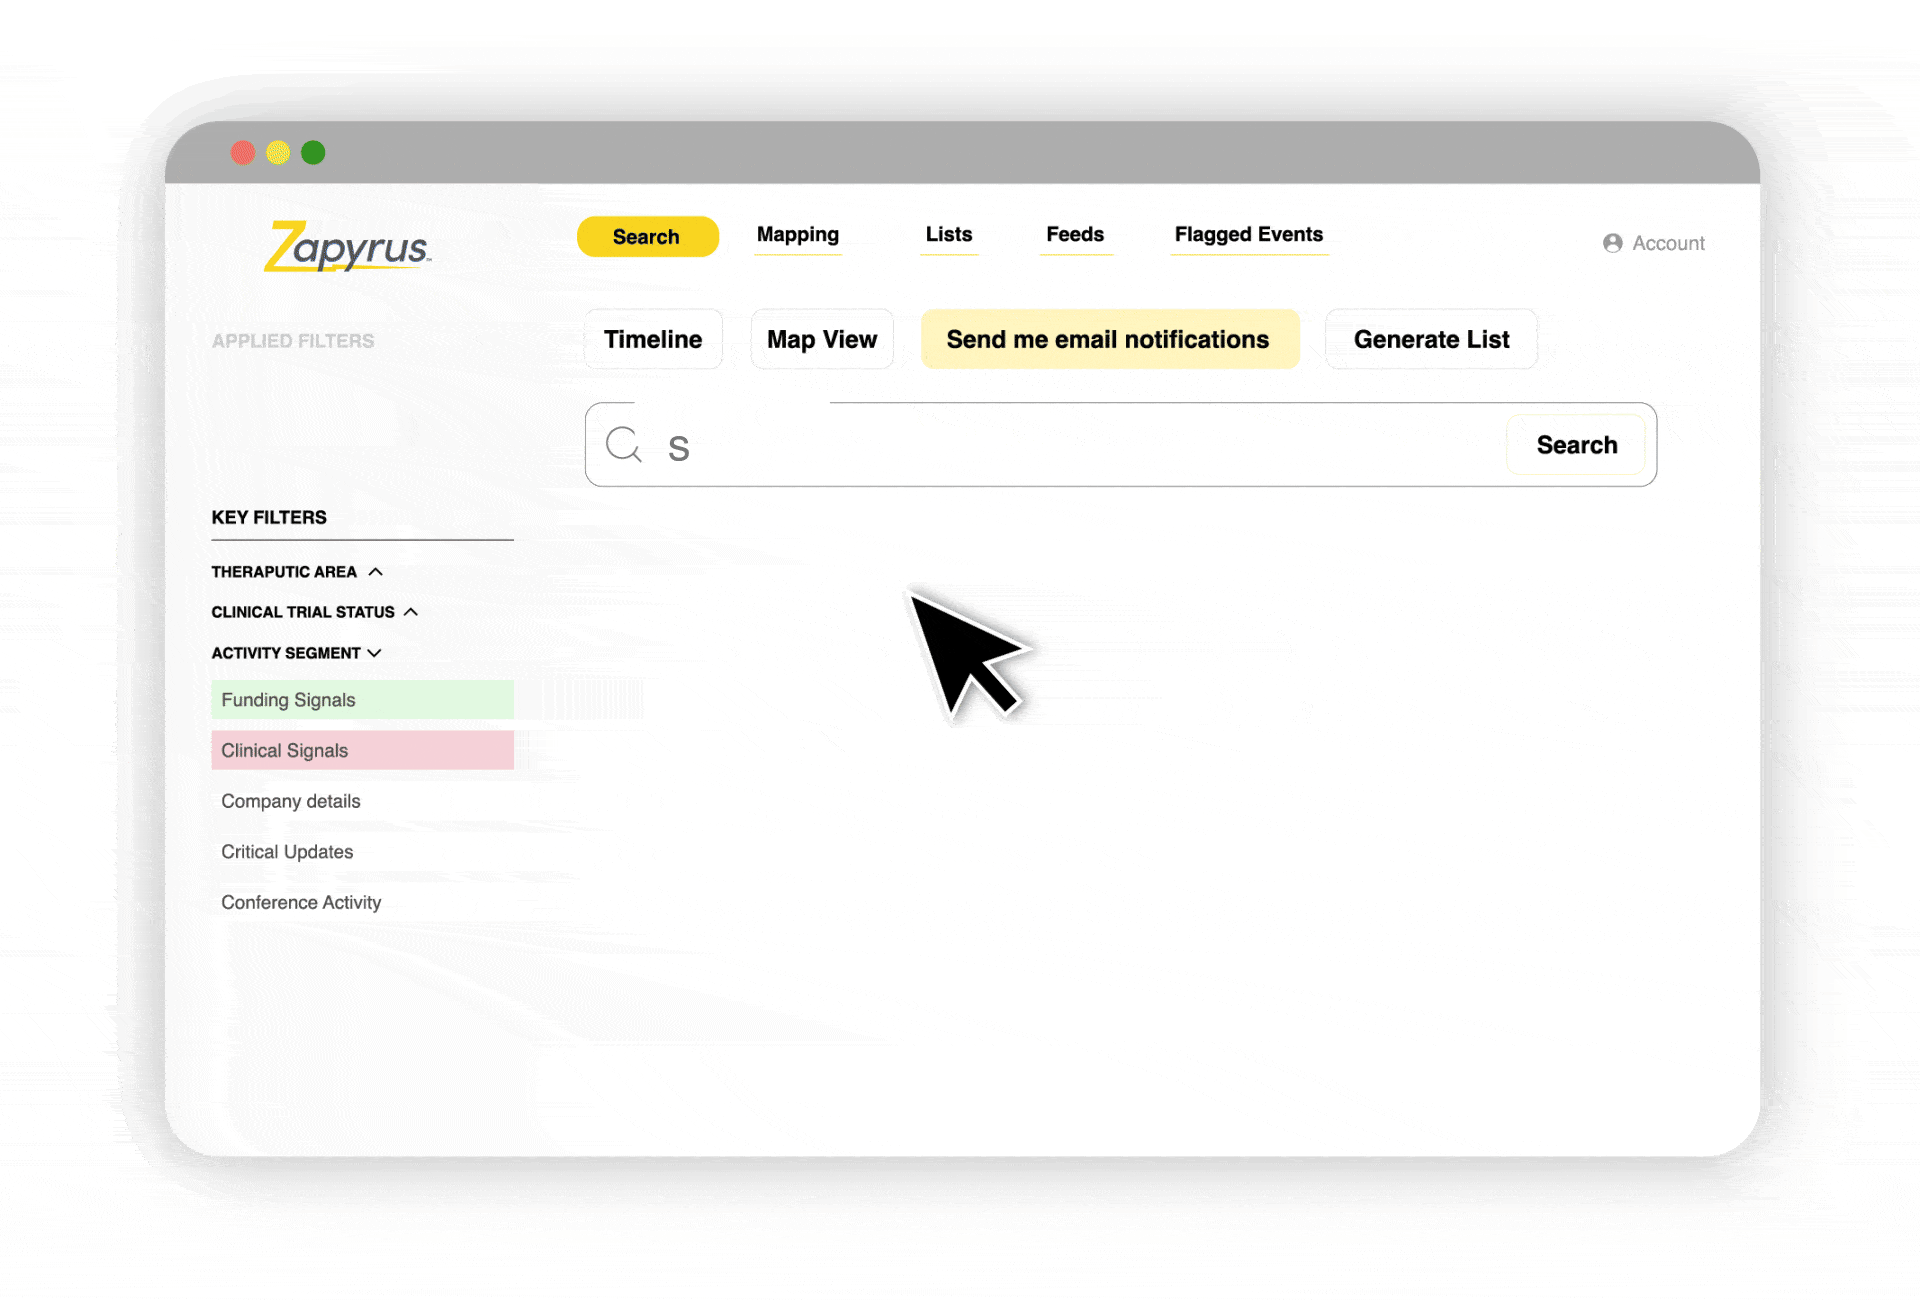Switch to the Flagged Events tab

tap(1248, 235)
